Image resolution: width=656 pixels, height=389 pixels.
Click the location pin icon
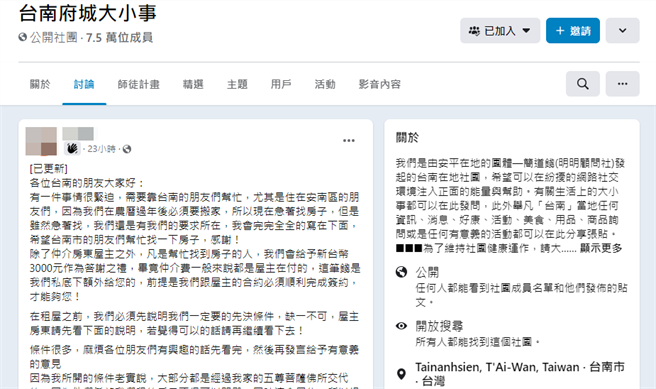pyautogui.click(x=401, y=374)
